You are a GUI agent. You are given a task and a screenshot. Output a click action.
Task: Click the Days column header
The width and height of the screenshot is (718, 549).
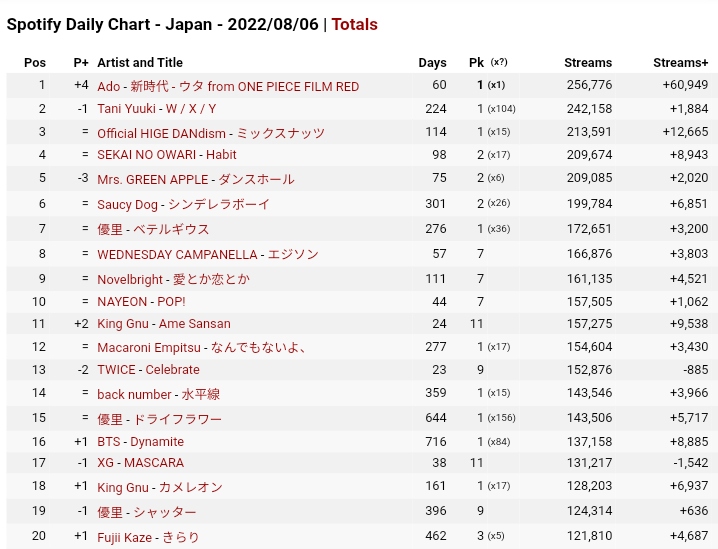tap(432, 62)
